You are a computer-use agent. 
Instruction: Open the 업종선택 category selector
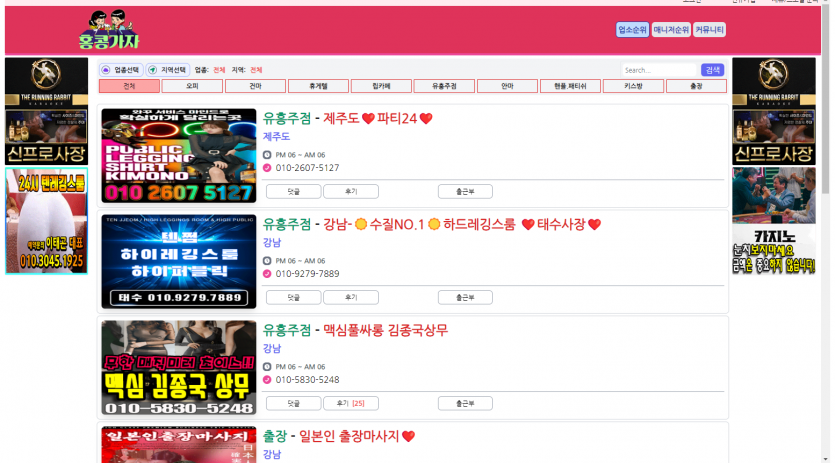pos(121,70)
